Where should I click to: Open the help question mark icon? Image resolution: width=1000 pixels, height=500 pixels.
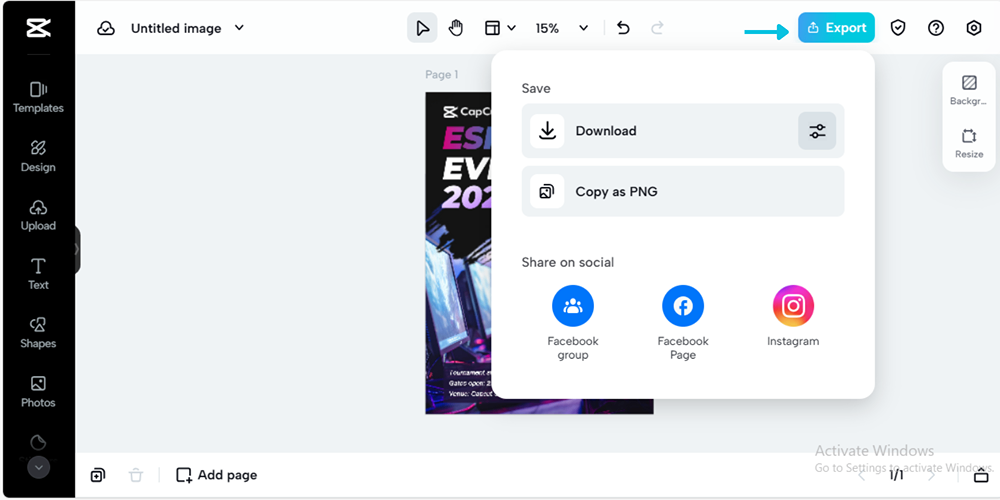coord(936,28)
